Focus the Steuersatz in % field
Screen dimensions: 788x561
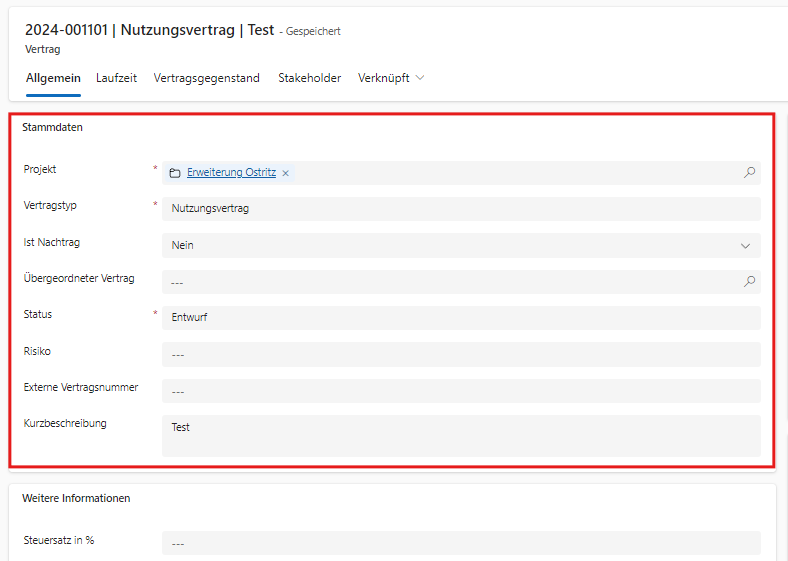460,543
